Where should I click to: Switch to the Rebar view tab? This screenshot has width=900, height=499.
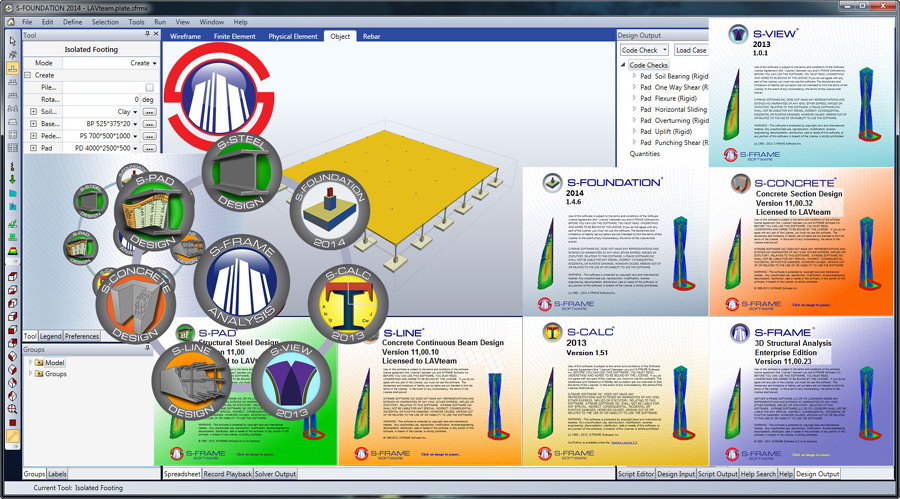pos(371,36)
